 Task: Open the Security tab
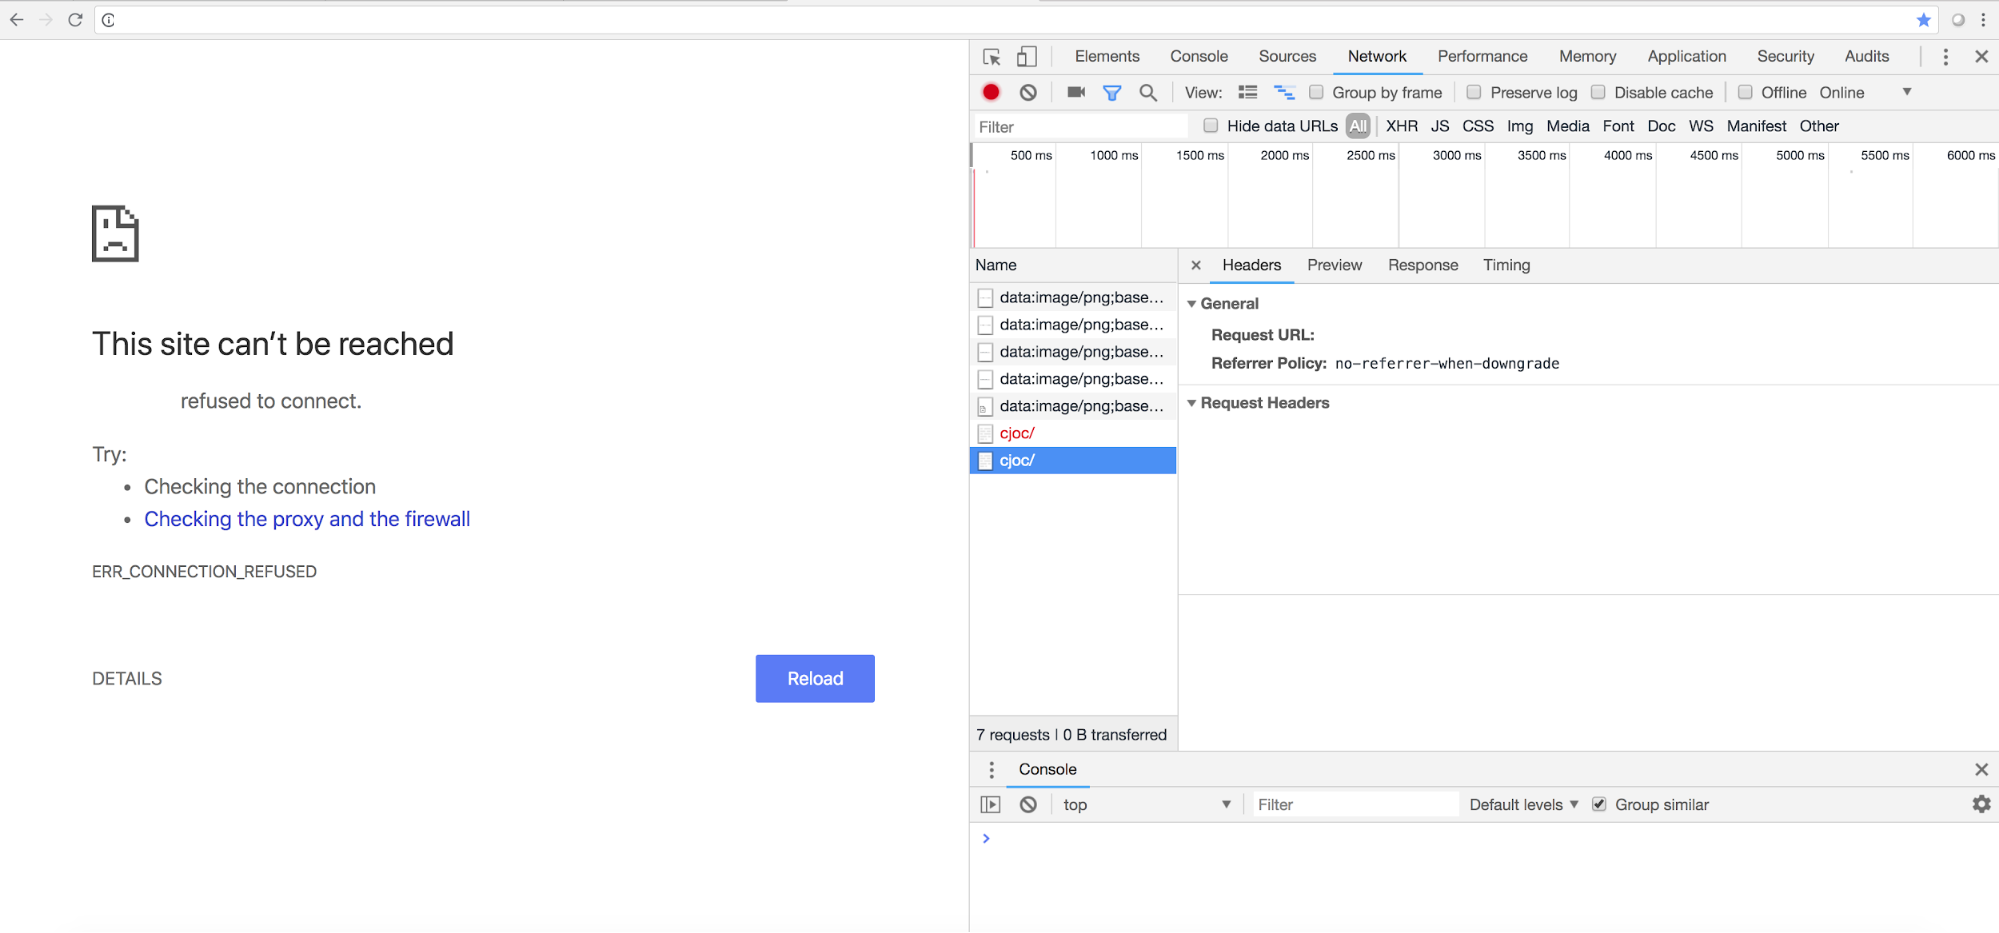tap(1785, 56)
